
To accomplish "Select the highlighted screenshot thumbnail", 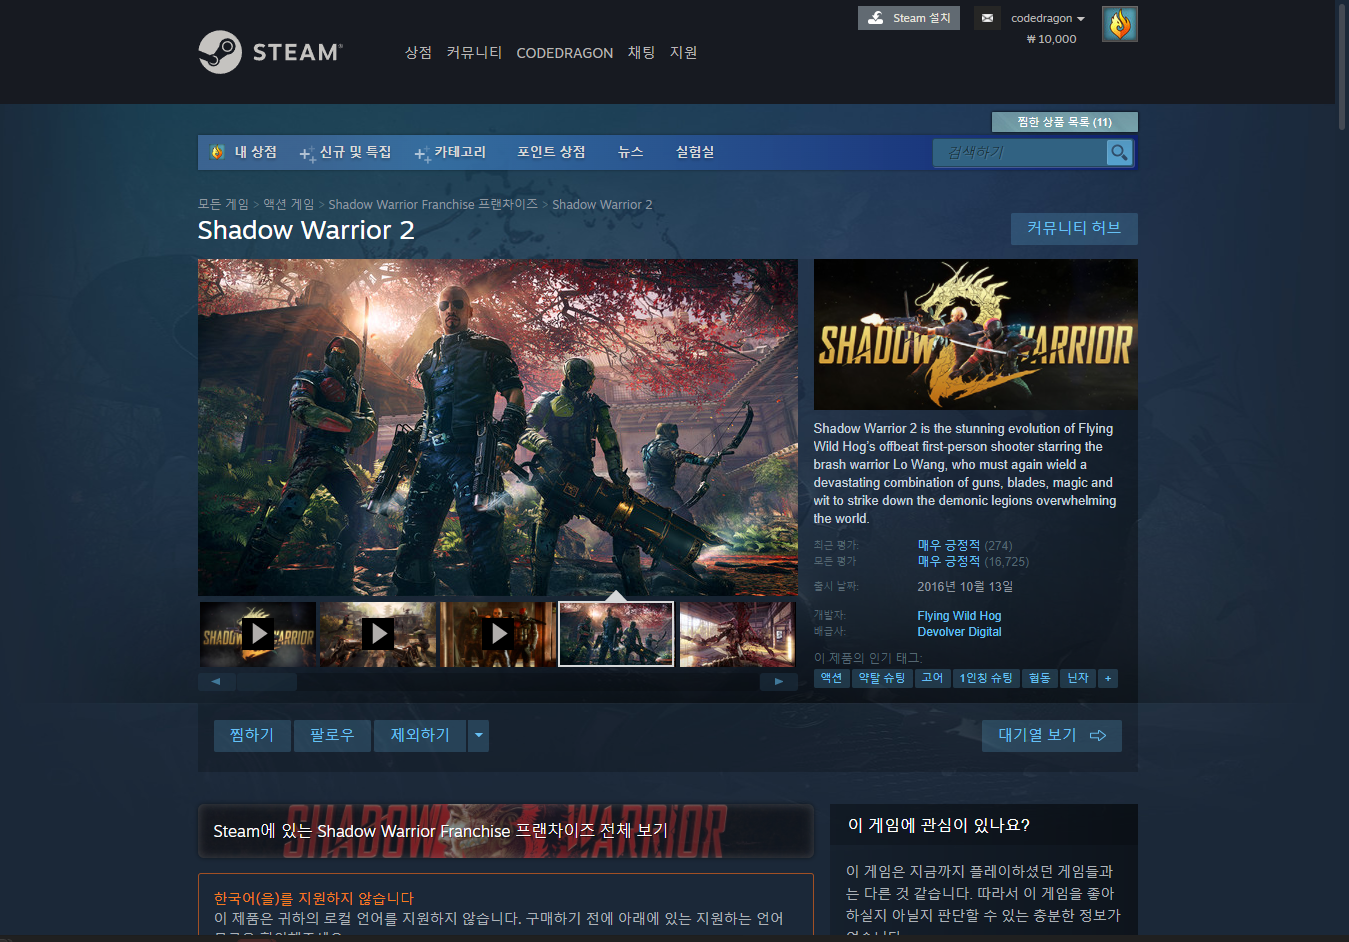I will (x=616, y=634).
